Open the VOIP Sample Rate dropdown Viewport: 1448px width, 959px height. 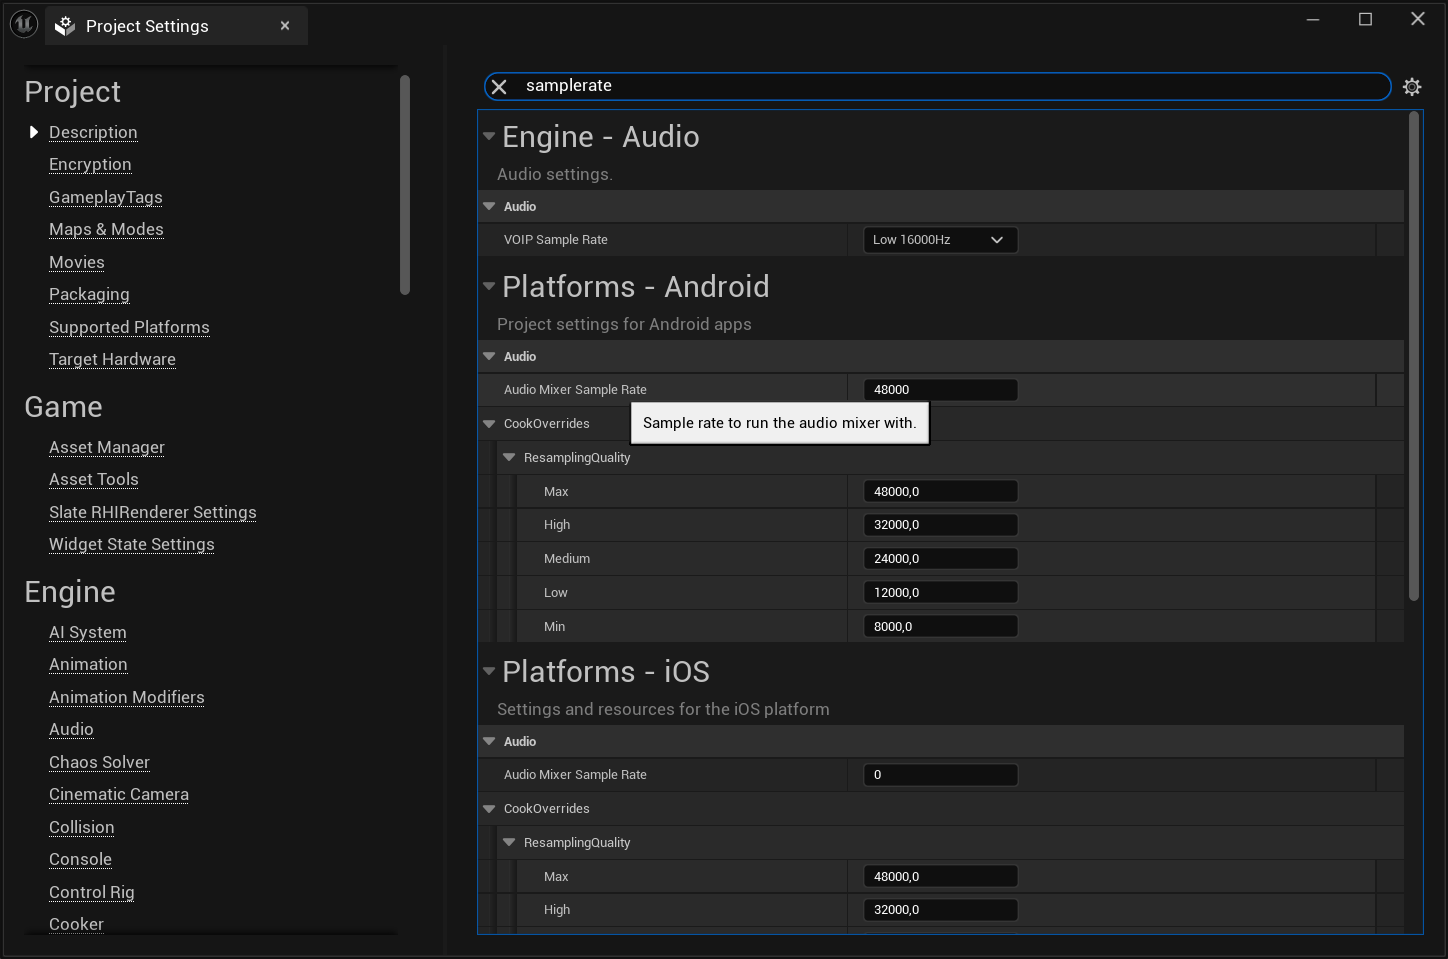939,240
